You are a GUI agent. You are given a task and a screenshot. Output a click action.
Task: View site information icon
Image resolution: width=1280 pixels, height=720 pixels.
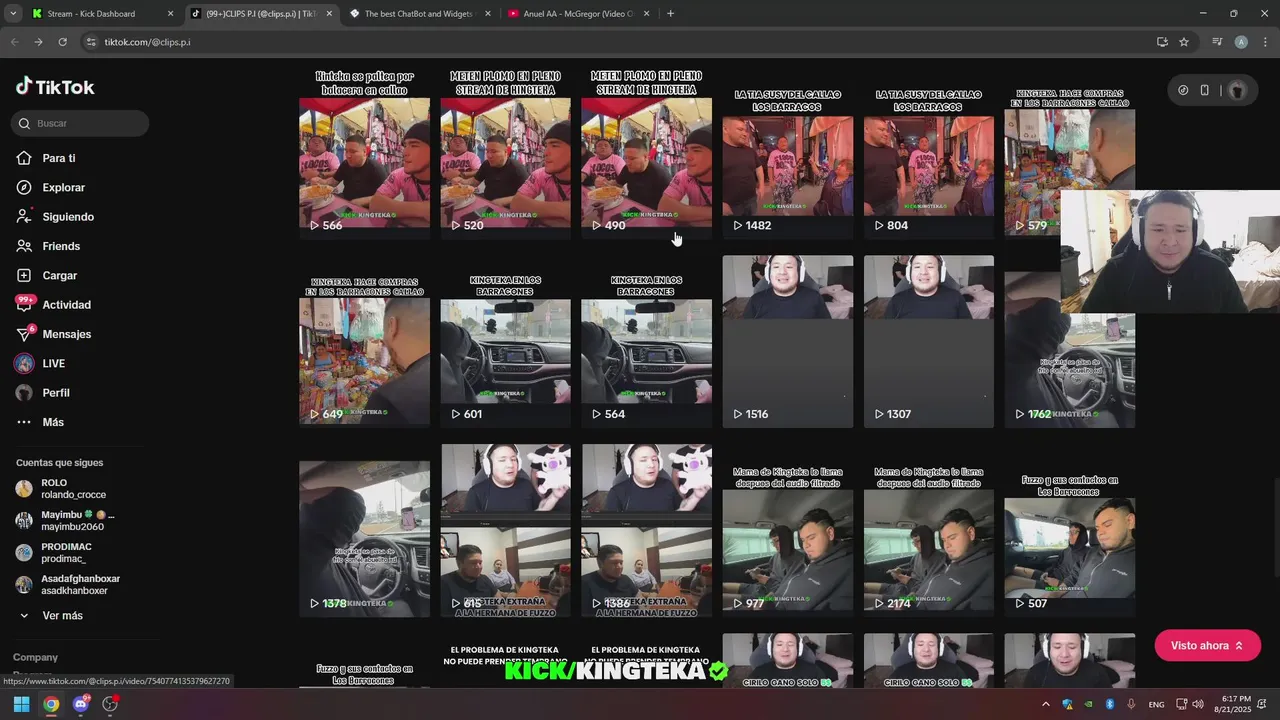[91, 42]
